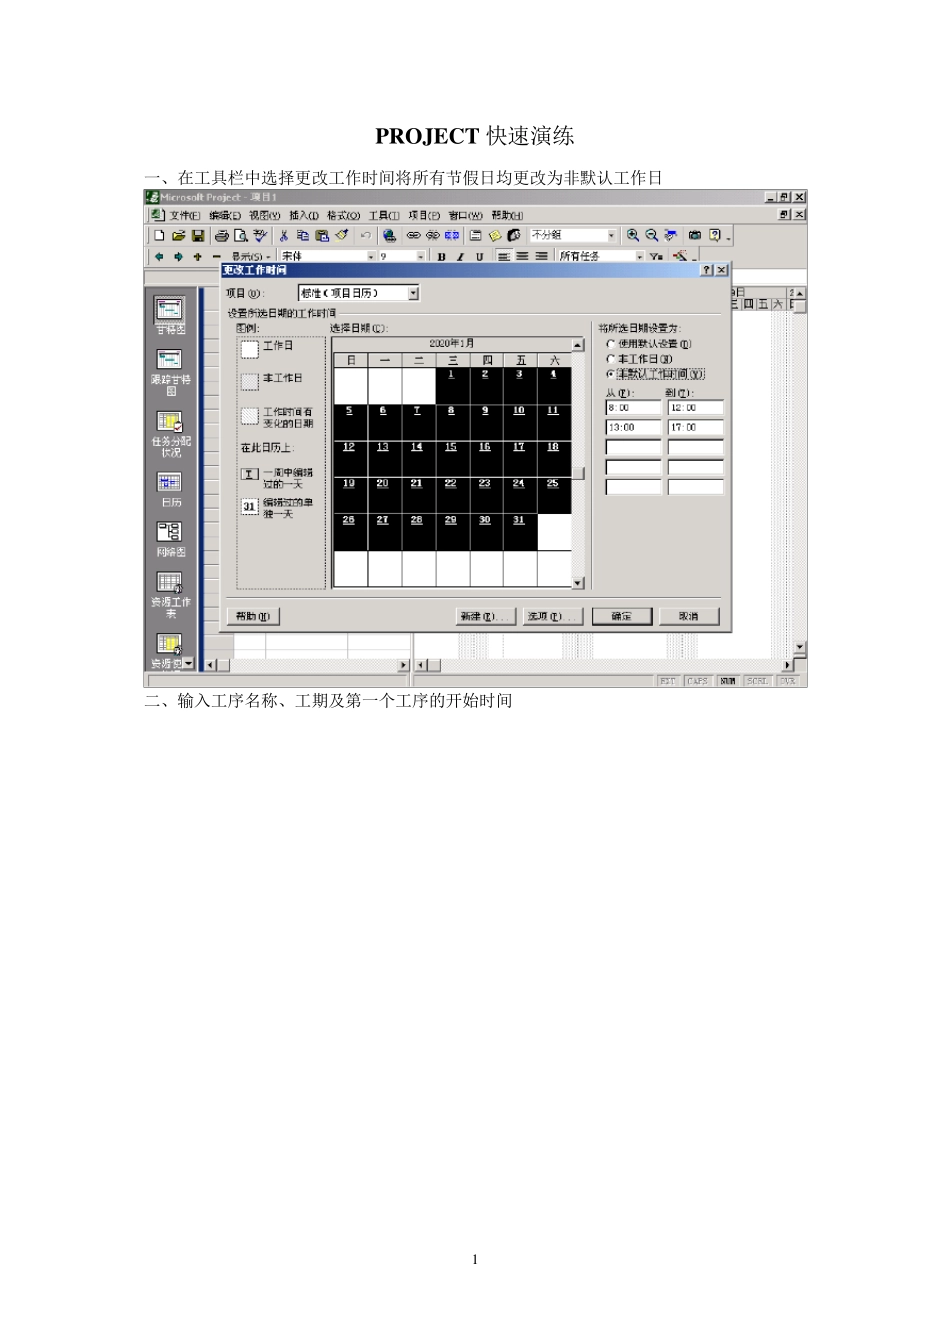Click the Task Information icon
The height and width of the screenshot is (1344, 950).
(476, 235)
